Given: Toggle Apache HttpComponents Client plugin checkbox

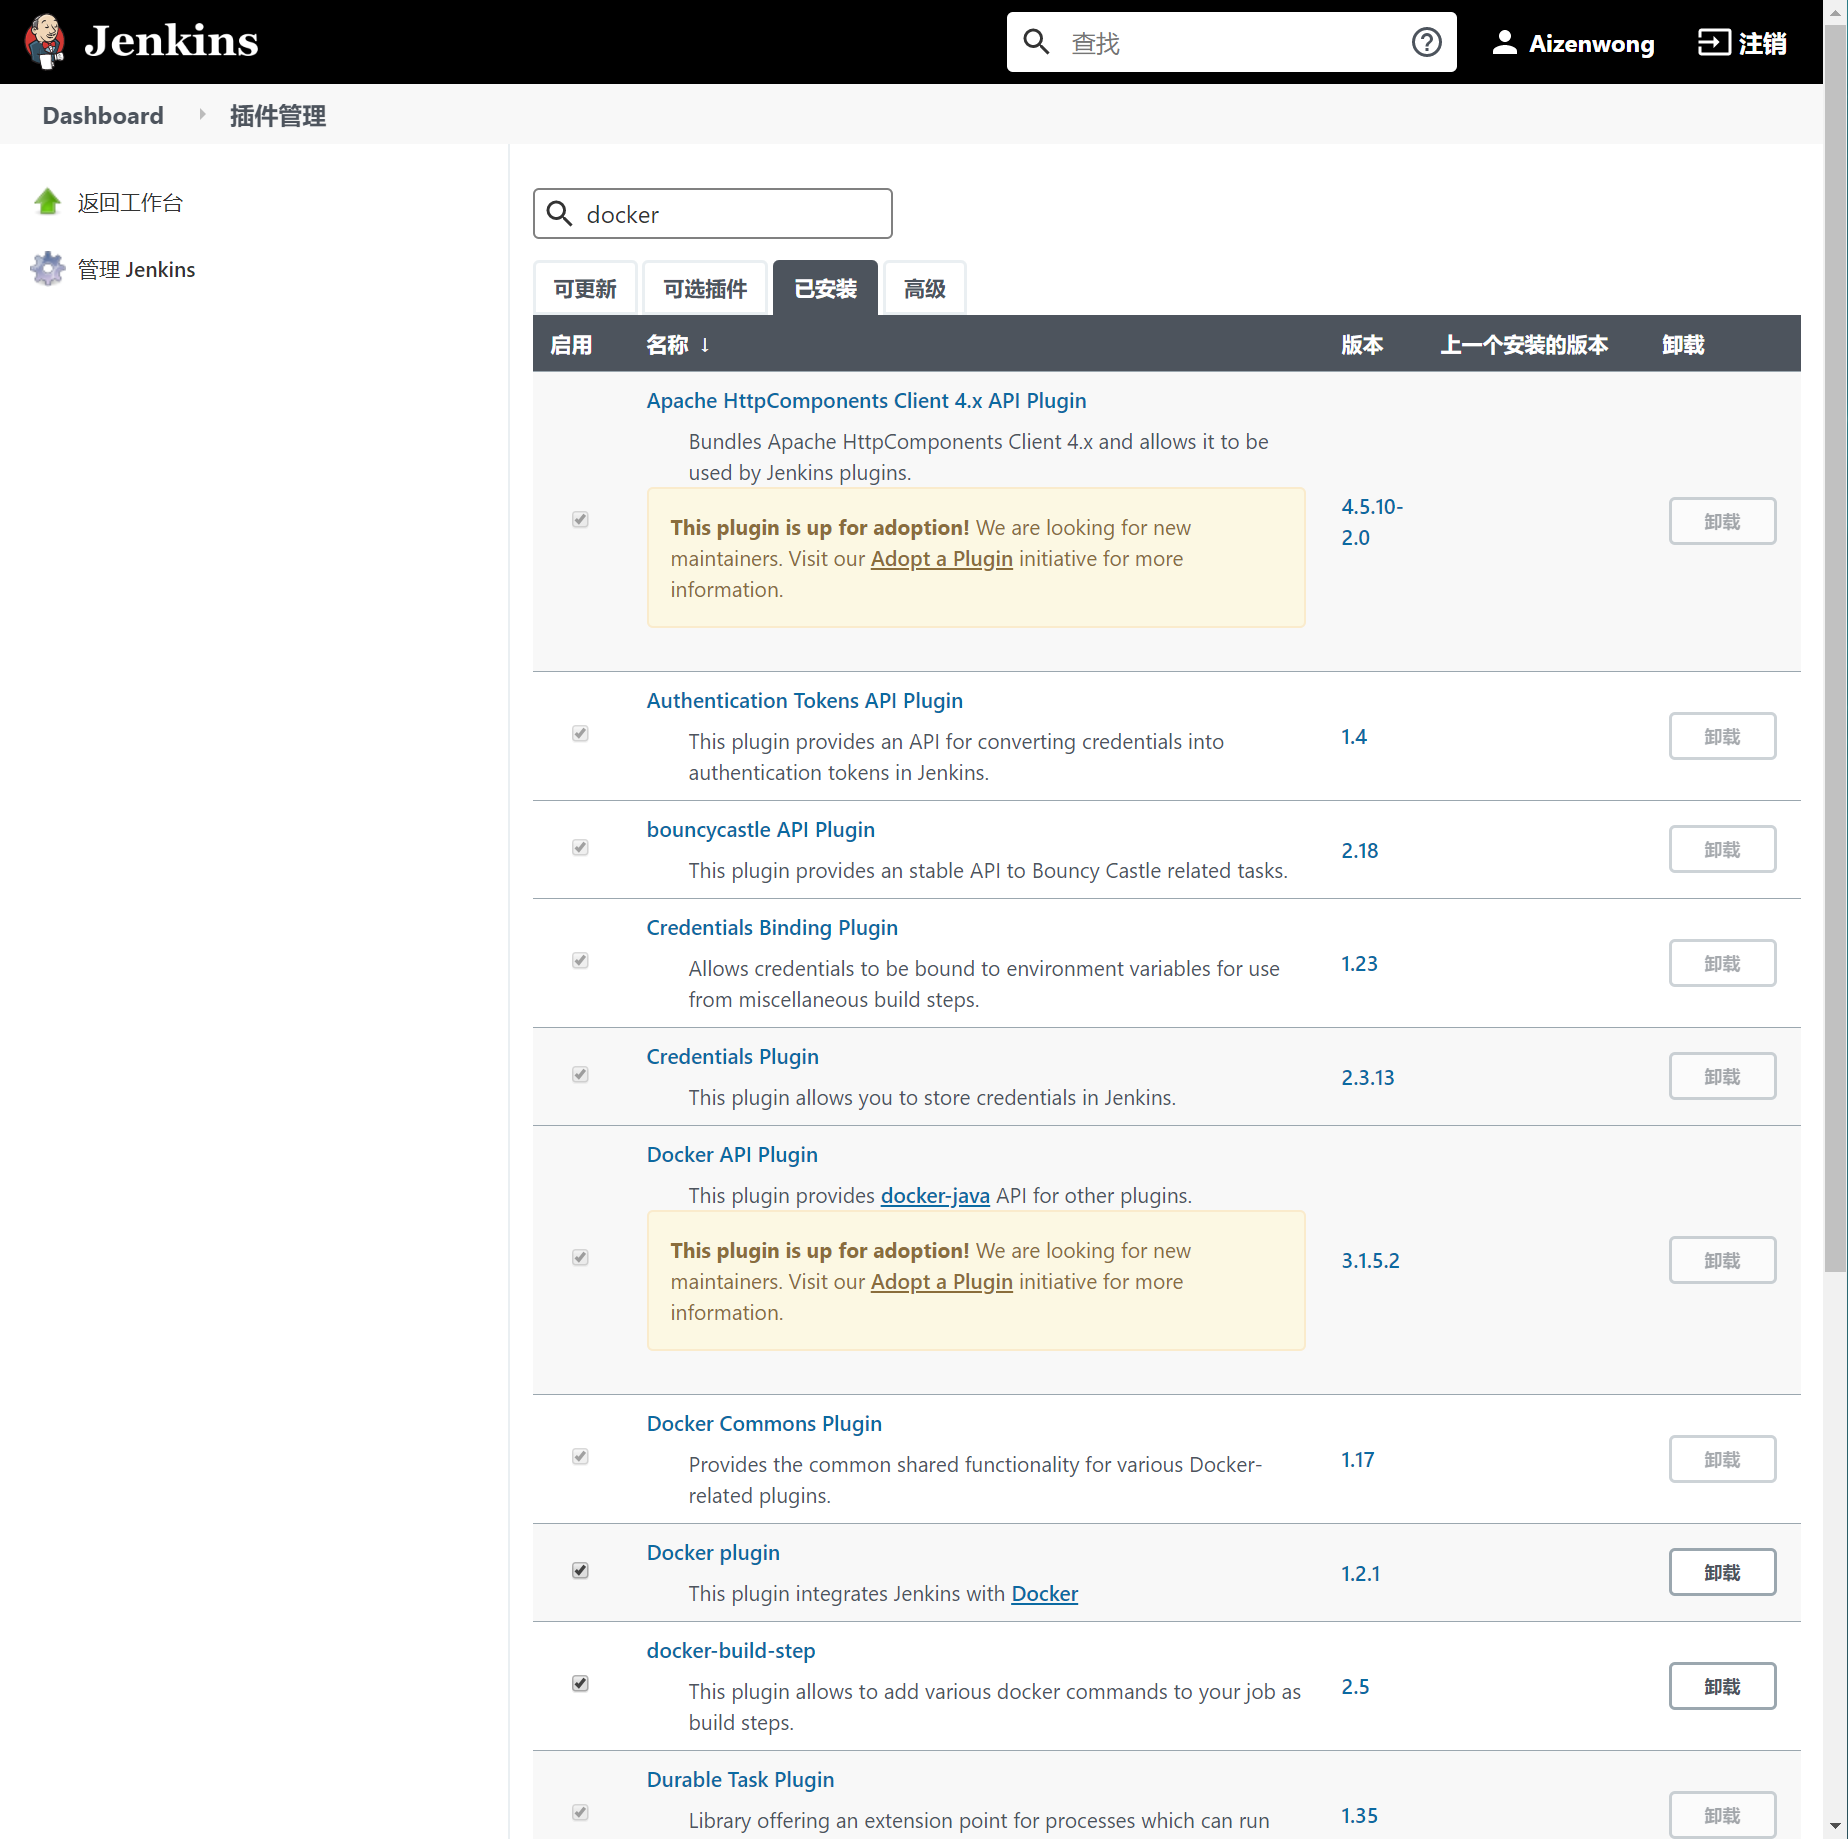Looking at the screenshot, I should (580, 520).
